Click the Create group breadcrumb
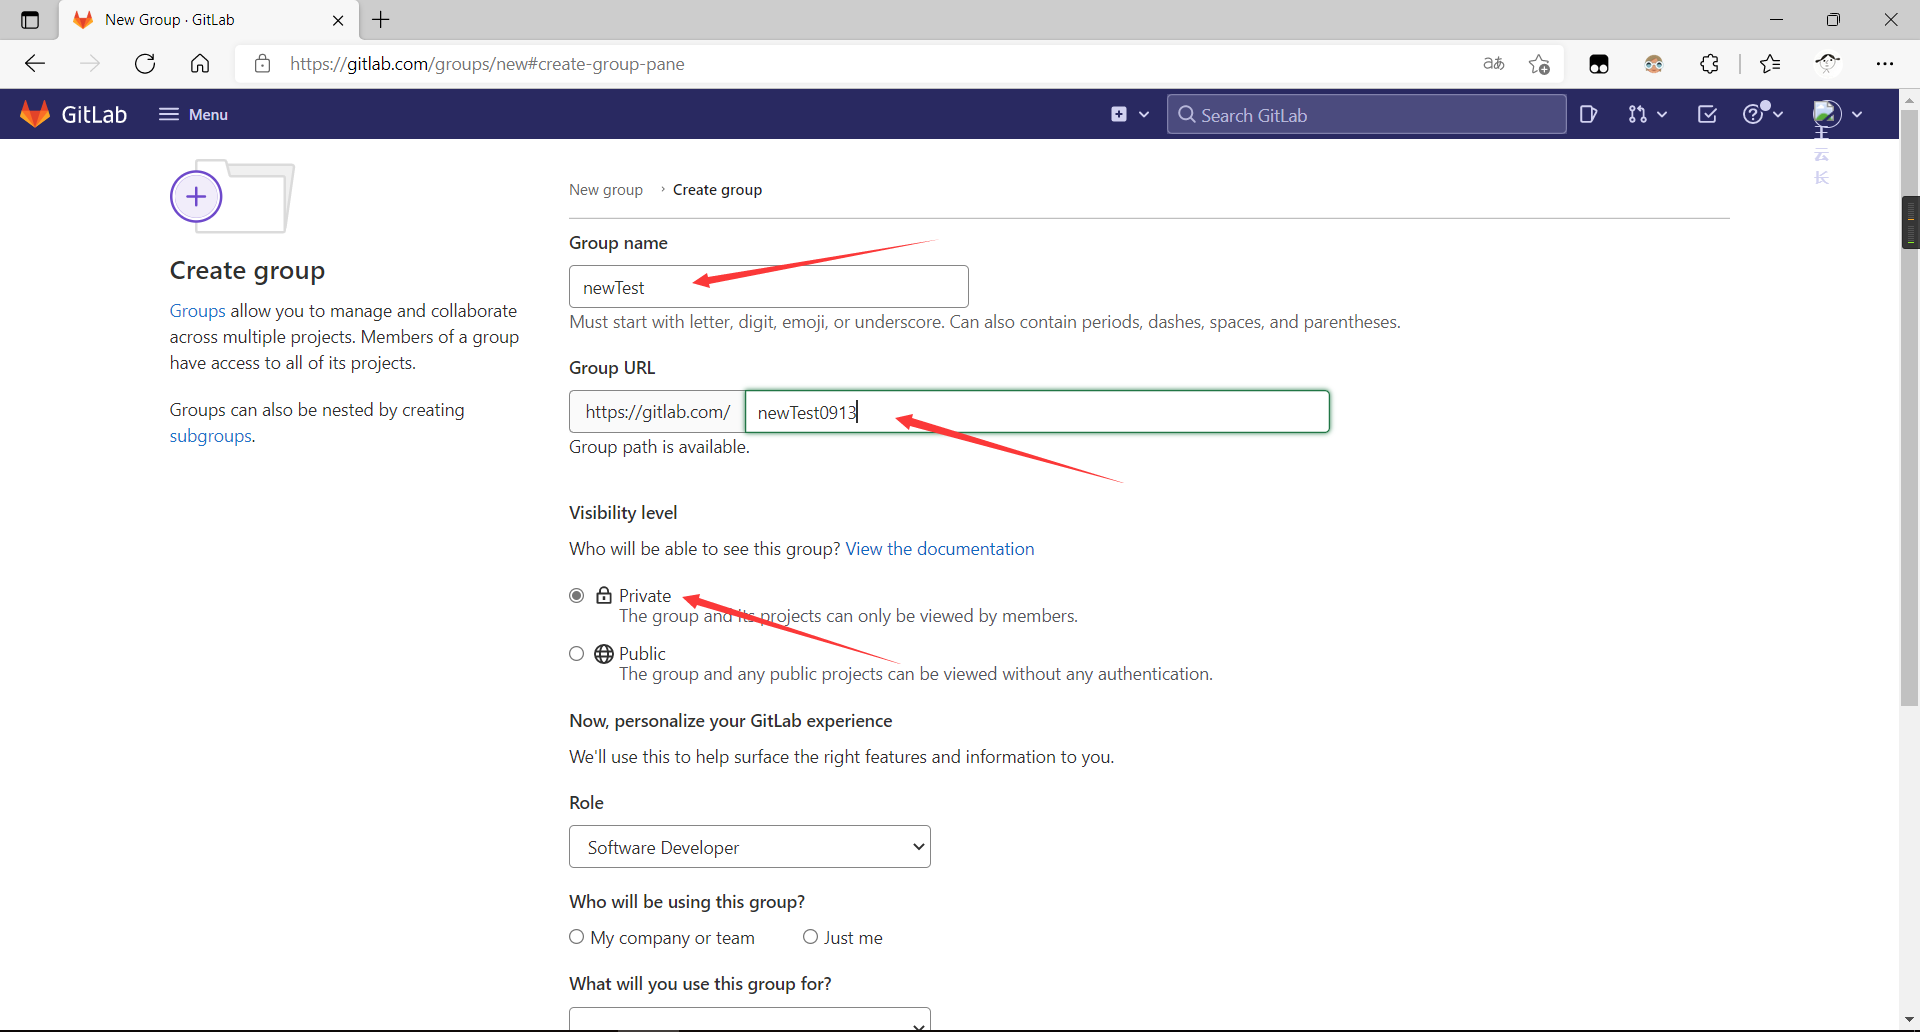This screenshot has width=1920, height=1032. (x=717, y=190)
